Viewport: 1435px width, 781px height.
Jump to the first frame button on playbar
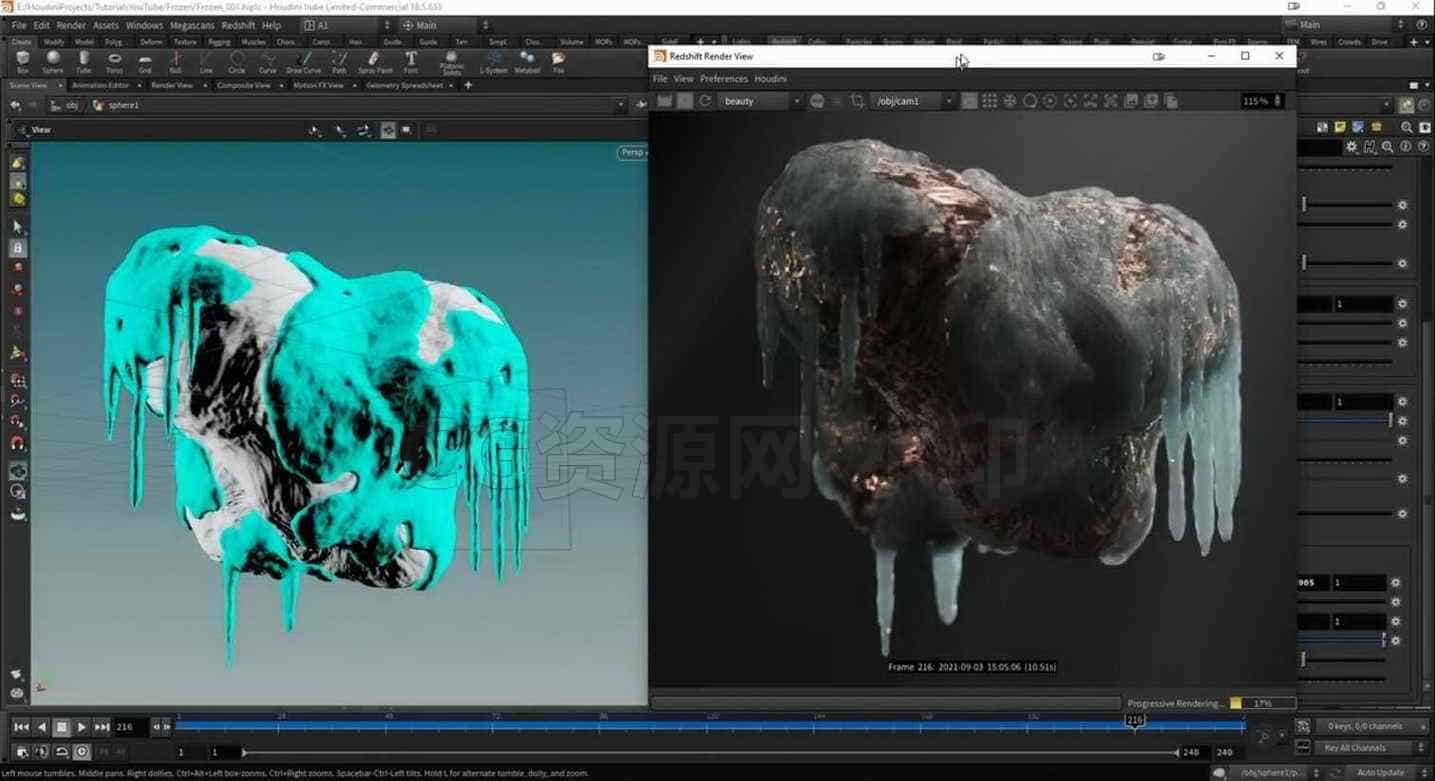click(21, 727)
